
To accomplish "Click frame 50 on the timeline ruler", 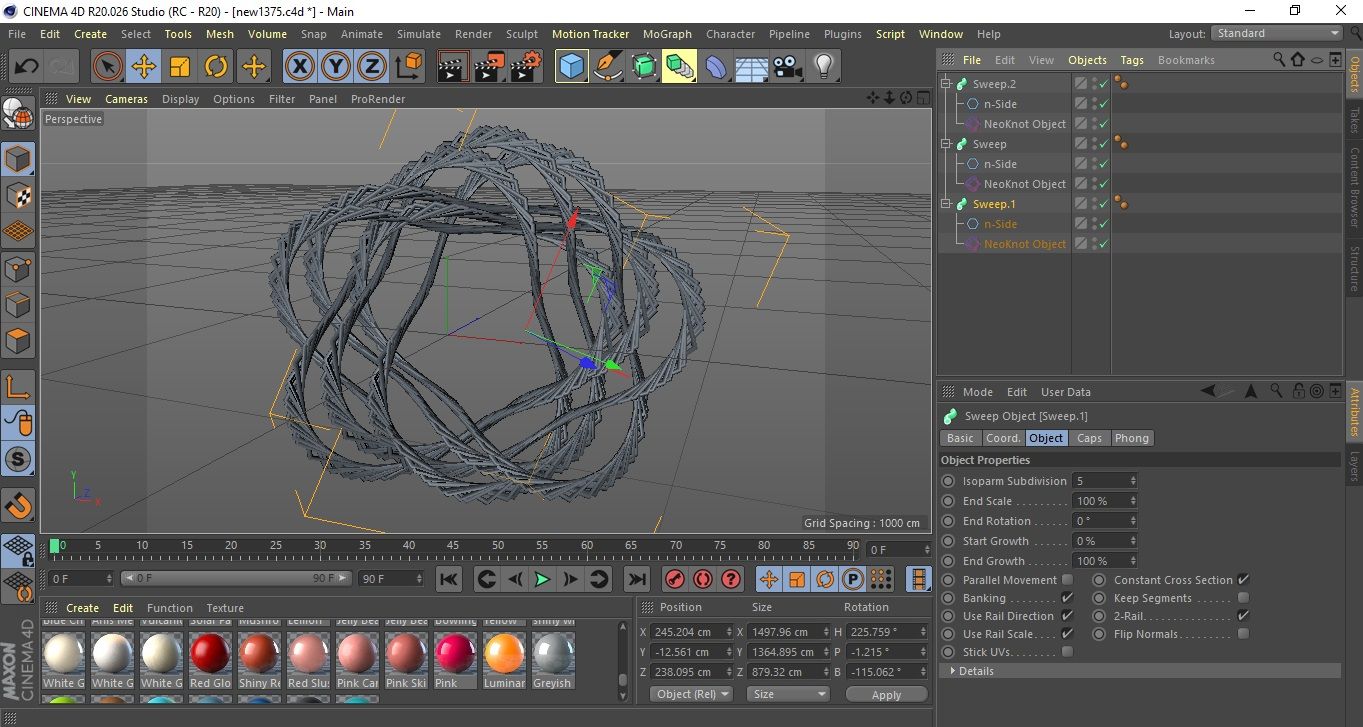I will tap(497, 546).
